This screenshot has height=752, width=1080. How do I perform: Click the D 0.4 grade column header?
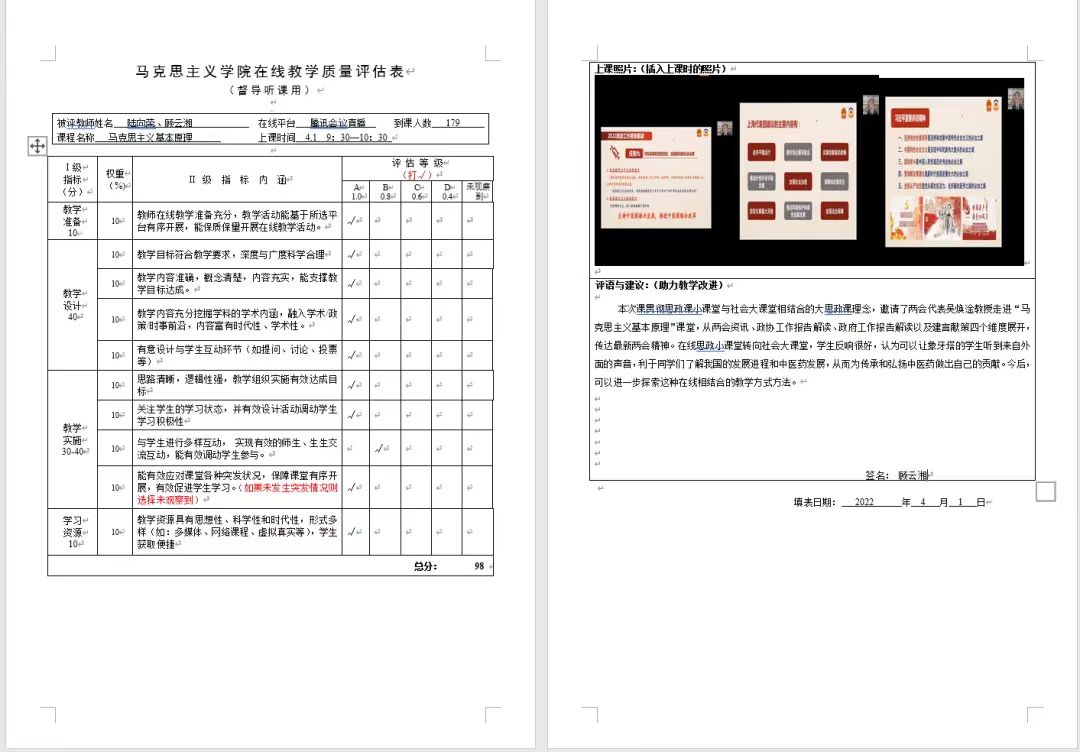coord(448,191)
